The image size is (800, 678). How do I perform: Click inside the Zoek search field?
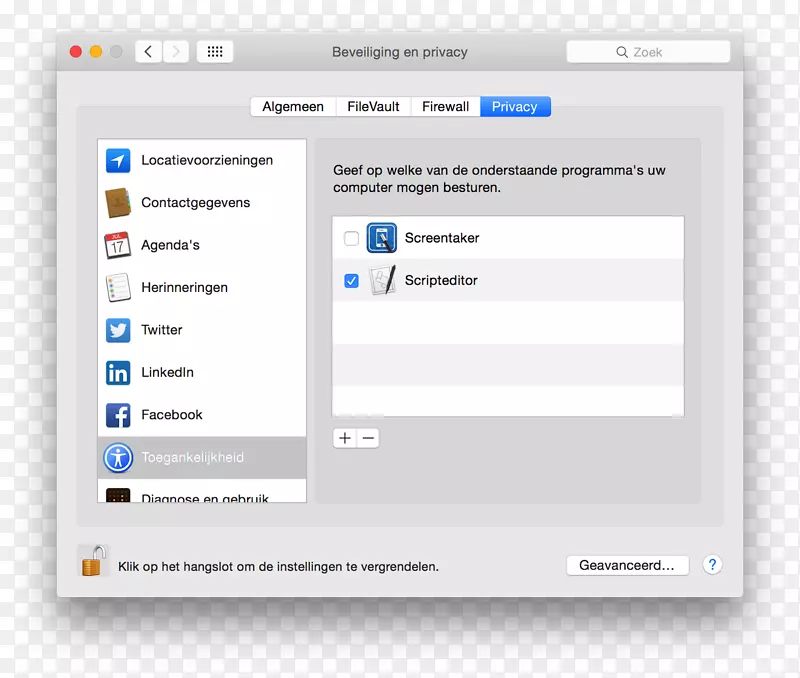click(x=648, y=51)
